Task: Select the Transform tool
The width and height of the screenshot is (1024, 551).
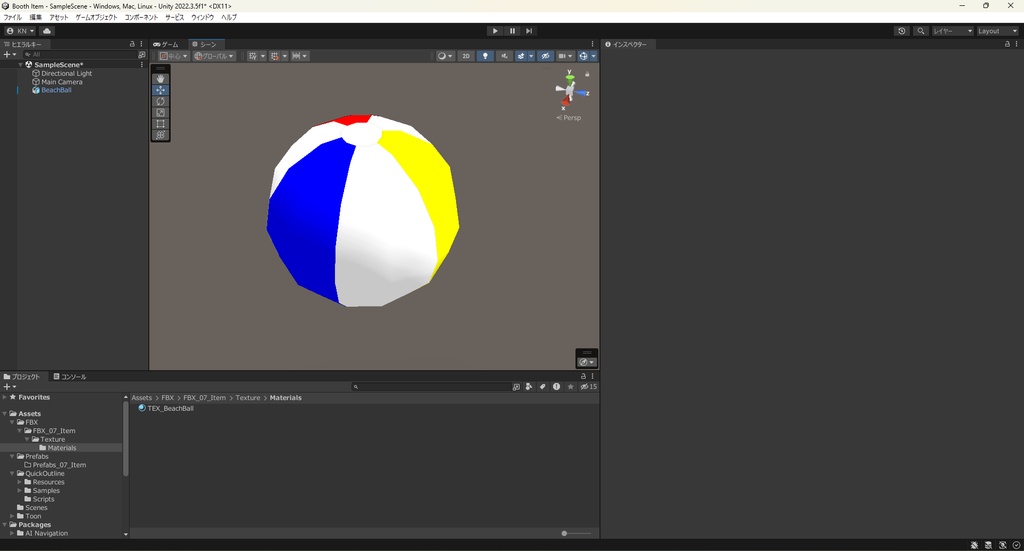Action: tap(160, 134)
